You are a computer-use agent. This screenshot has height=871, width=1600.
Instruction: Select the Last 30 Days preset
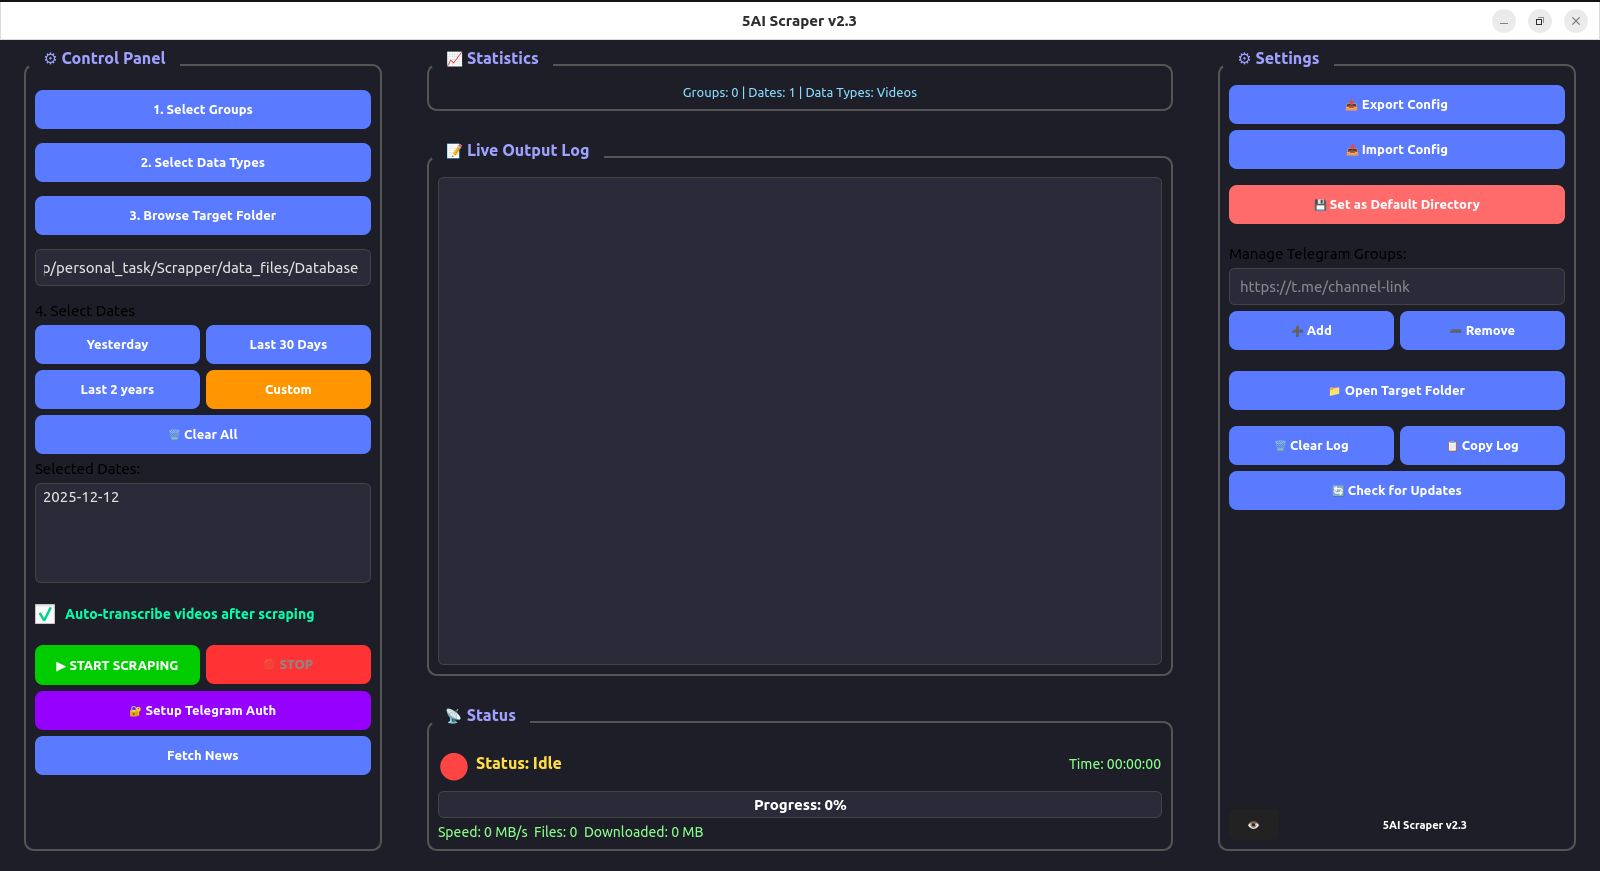(x=288, y=344)
